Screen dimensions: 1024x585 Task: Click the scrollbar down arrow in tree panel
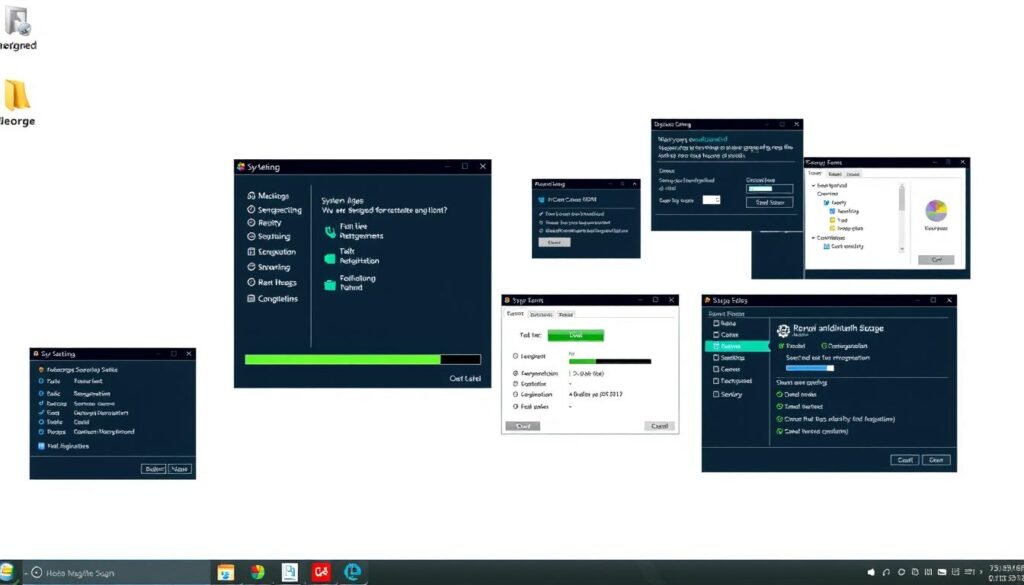(x=902, y=249)
